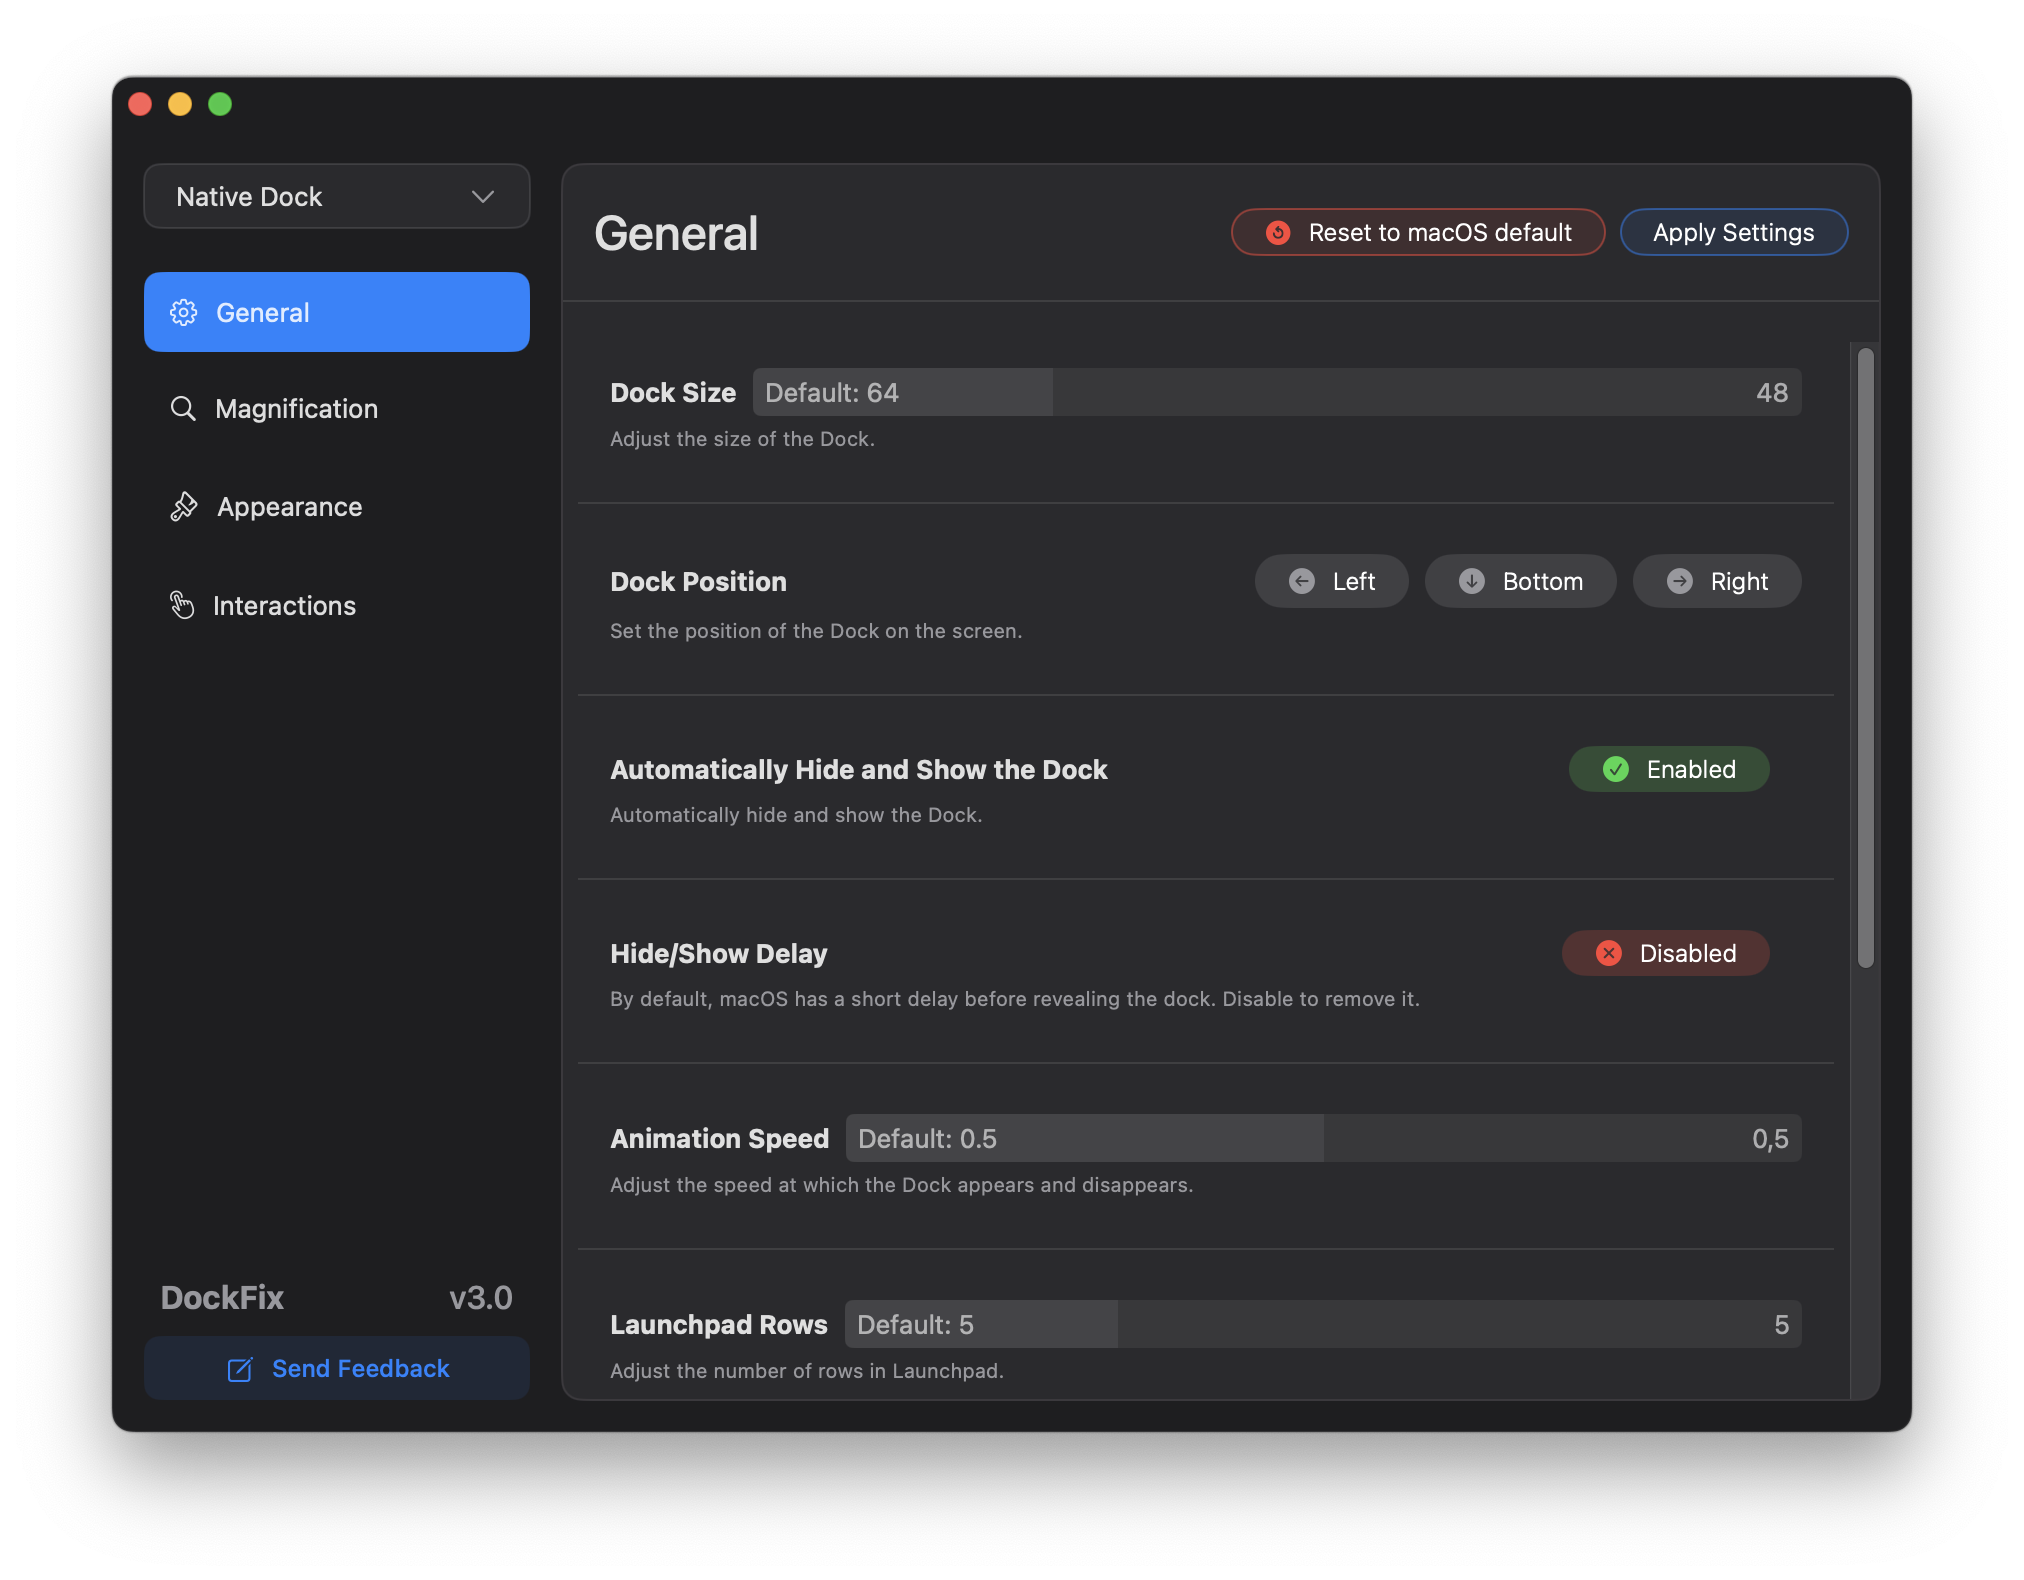2024x1580 pixels.
Task: Click the vertical scrollbar in settings panel
Action: (x=1865, y=657)
